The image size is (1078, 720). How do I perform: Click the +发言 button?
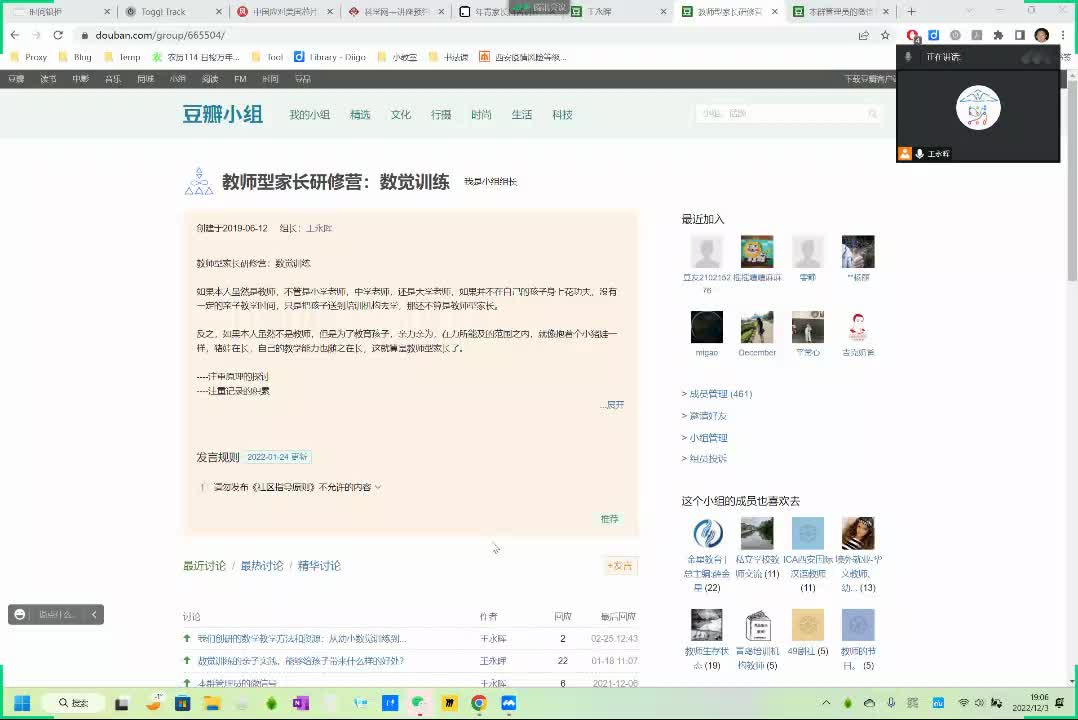coord(619,566)
